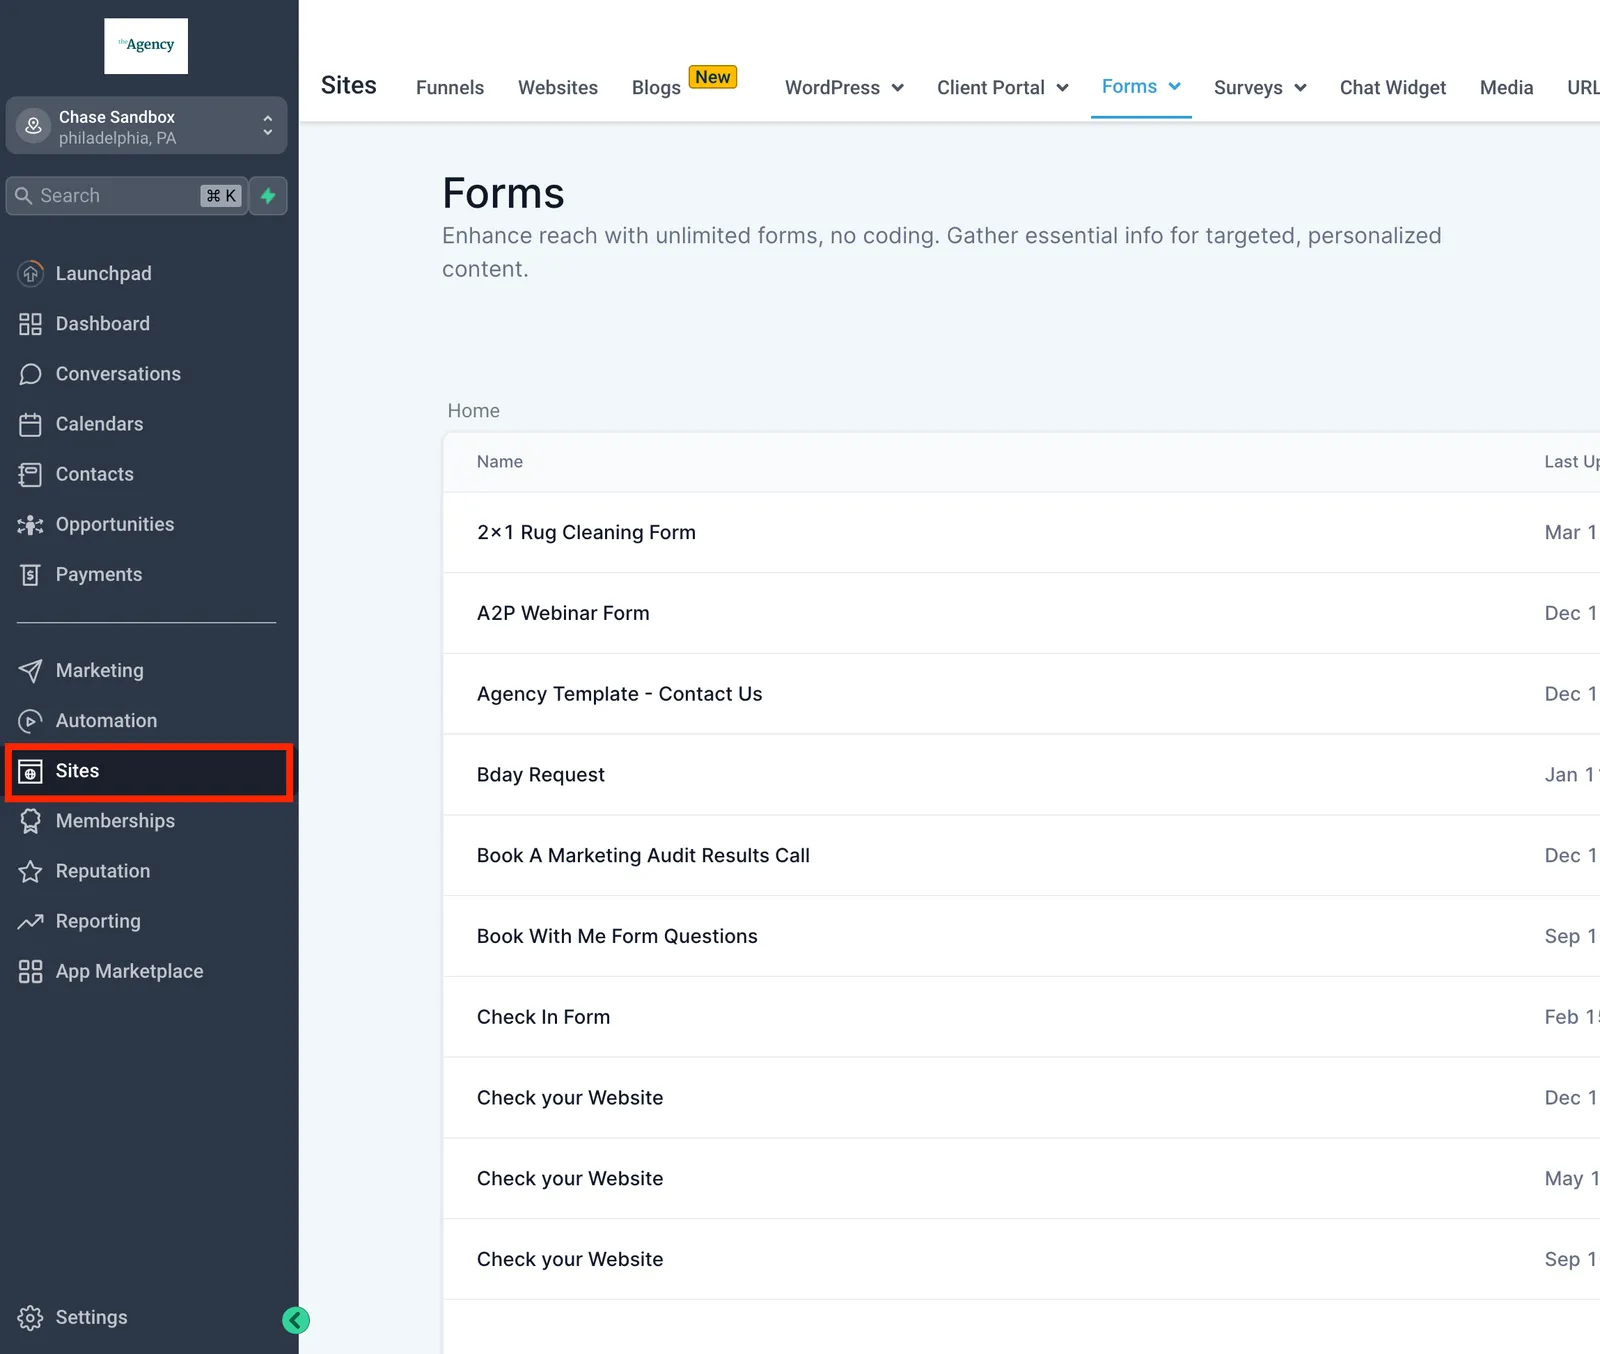Expand the WordPress dropdown
This screenshot has width=1600, height=1354.
pos(844,88)
